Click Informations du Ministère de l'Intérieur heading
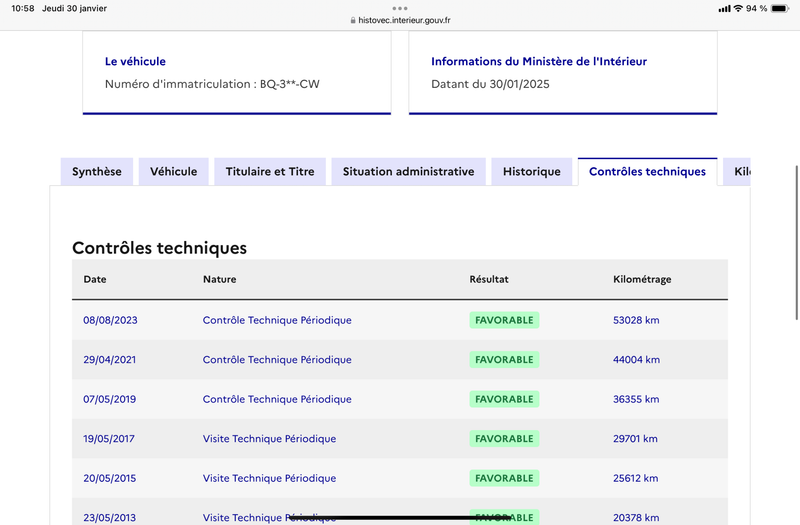 tap(539, 61)
